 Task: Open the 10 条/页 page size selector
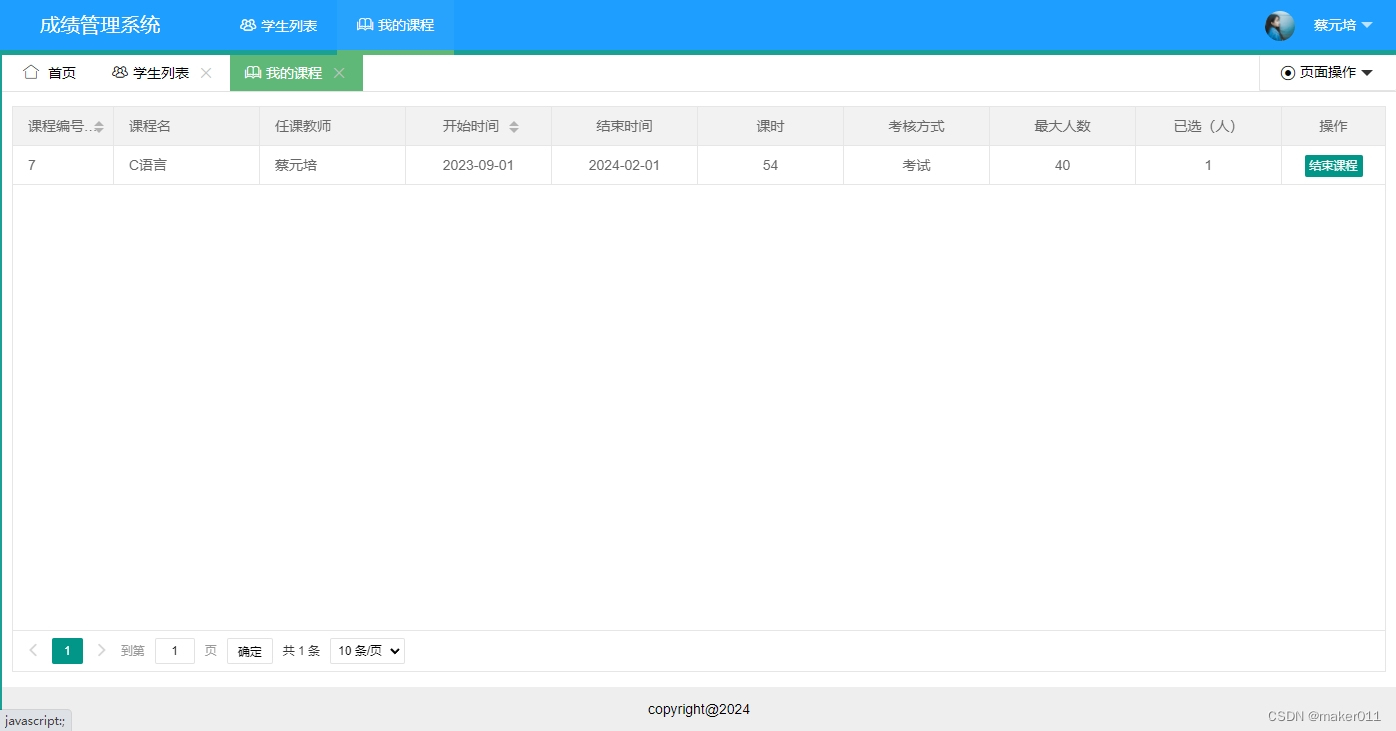366,650
